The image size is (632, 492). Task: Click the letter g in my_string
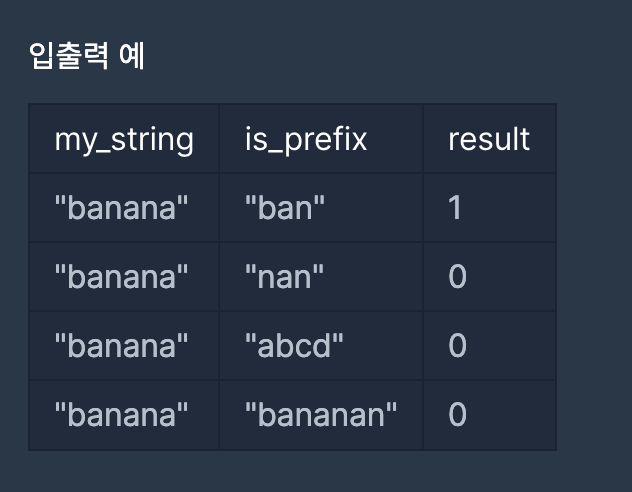[x=185, y=143]
